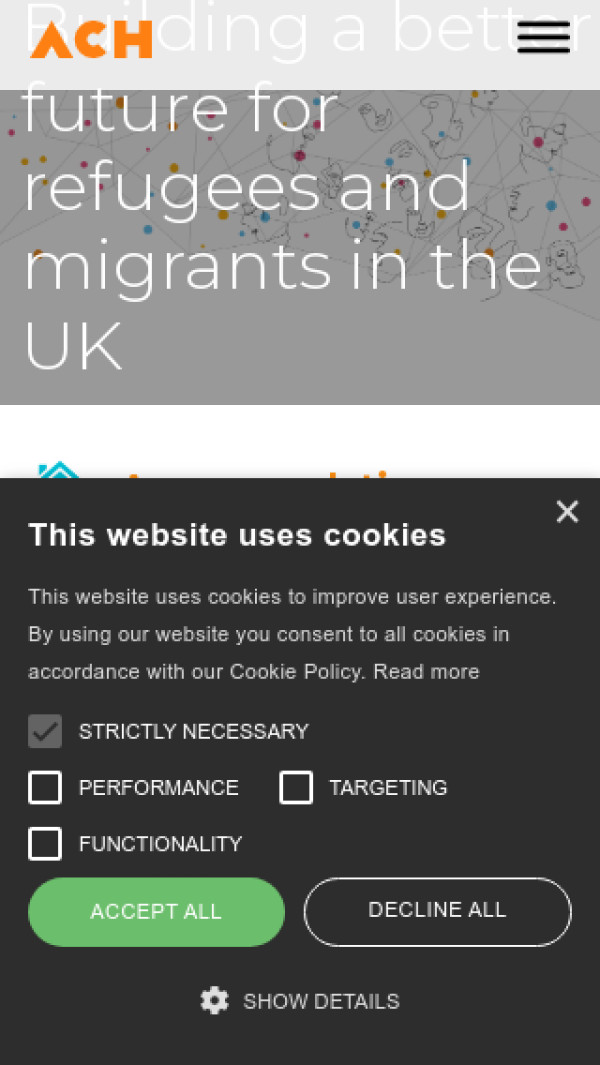Click the "This website uses cookies" title

(x=237, y=535)
